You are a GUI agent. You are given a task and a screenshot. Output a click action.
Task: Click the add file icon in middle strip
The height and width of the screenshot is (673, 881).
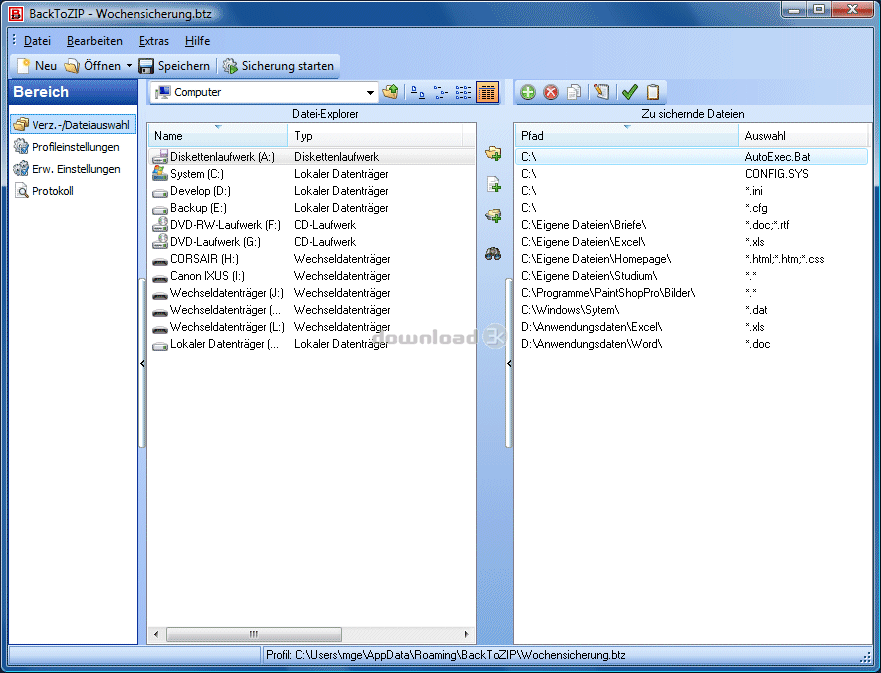(x=493, y=184)
